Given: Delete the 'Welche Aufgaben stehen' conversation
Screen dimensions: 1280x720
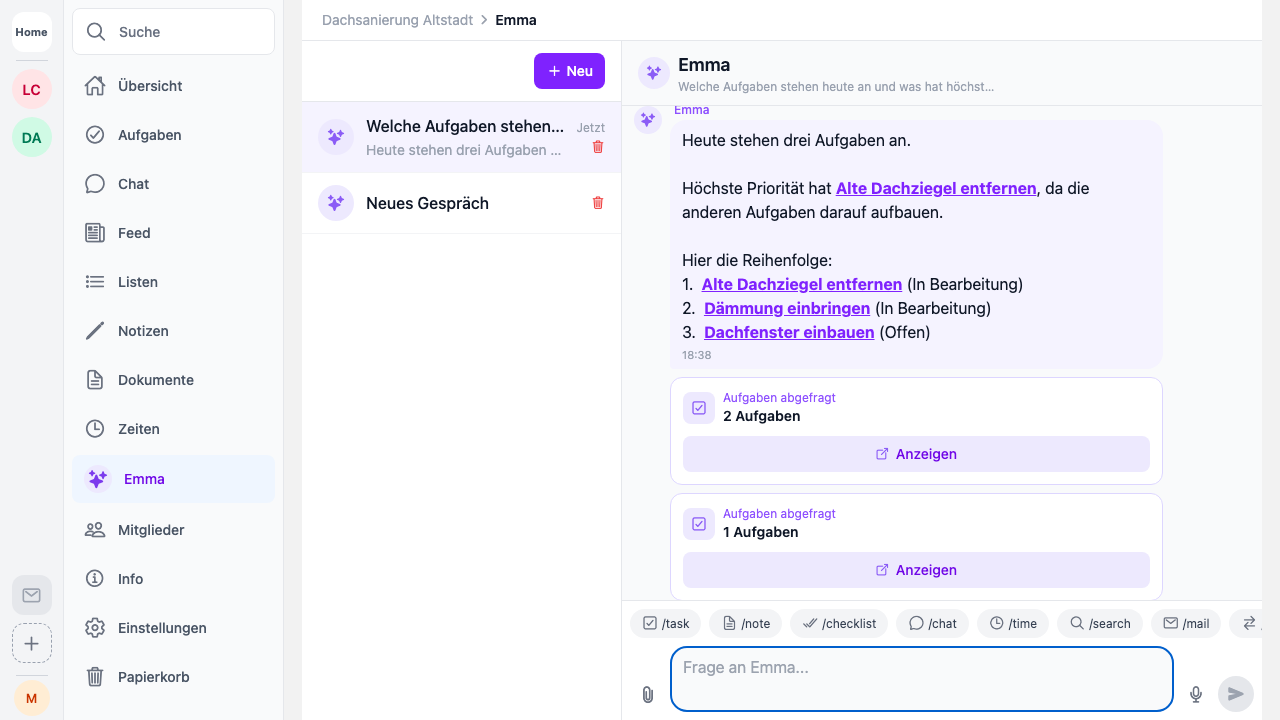Looking at the screenshot, I should coord(598,147).
